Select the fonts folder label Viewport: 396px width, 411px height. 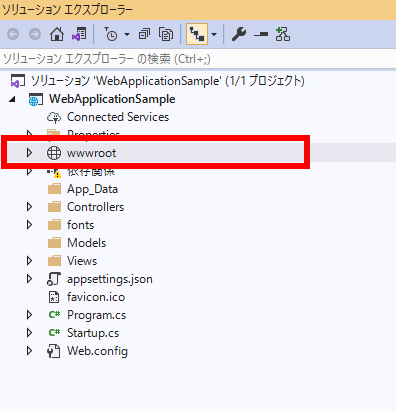click(81, 225)
